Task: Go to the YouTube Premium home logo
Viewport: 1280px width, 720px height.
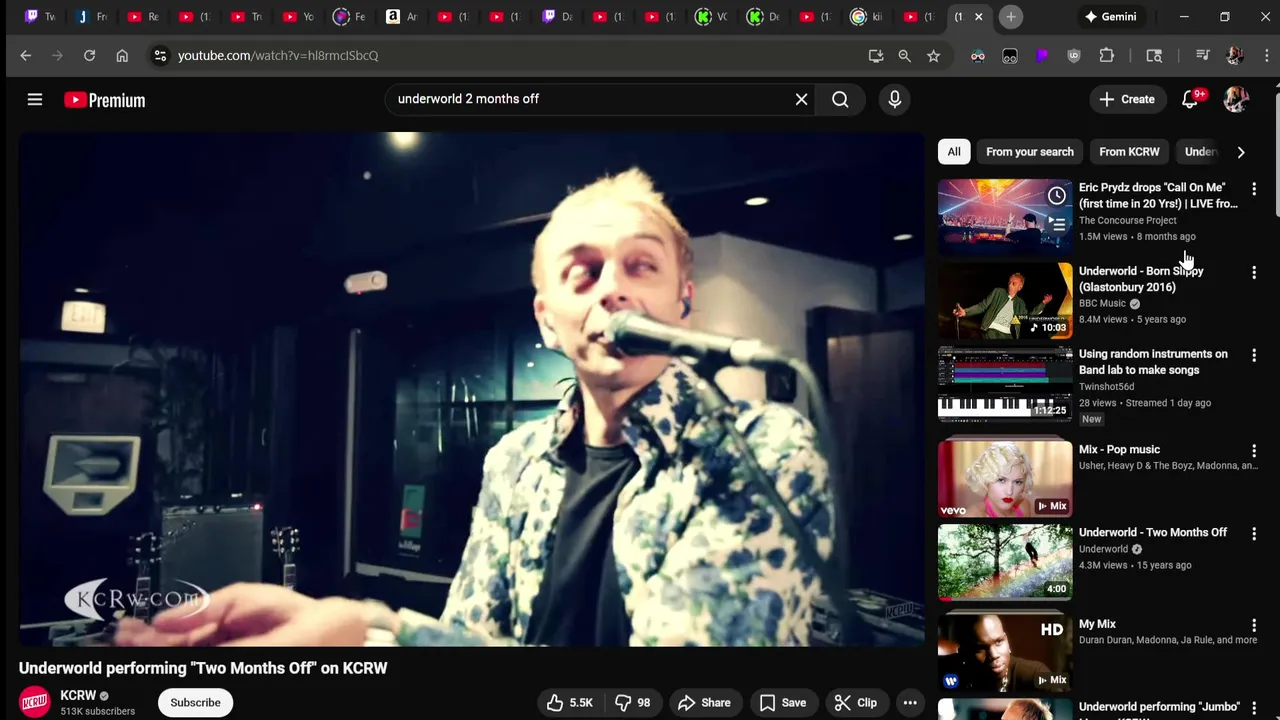Action: (x=105, y=100)
